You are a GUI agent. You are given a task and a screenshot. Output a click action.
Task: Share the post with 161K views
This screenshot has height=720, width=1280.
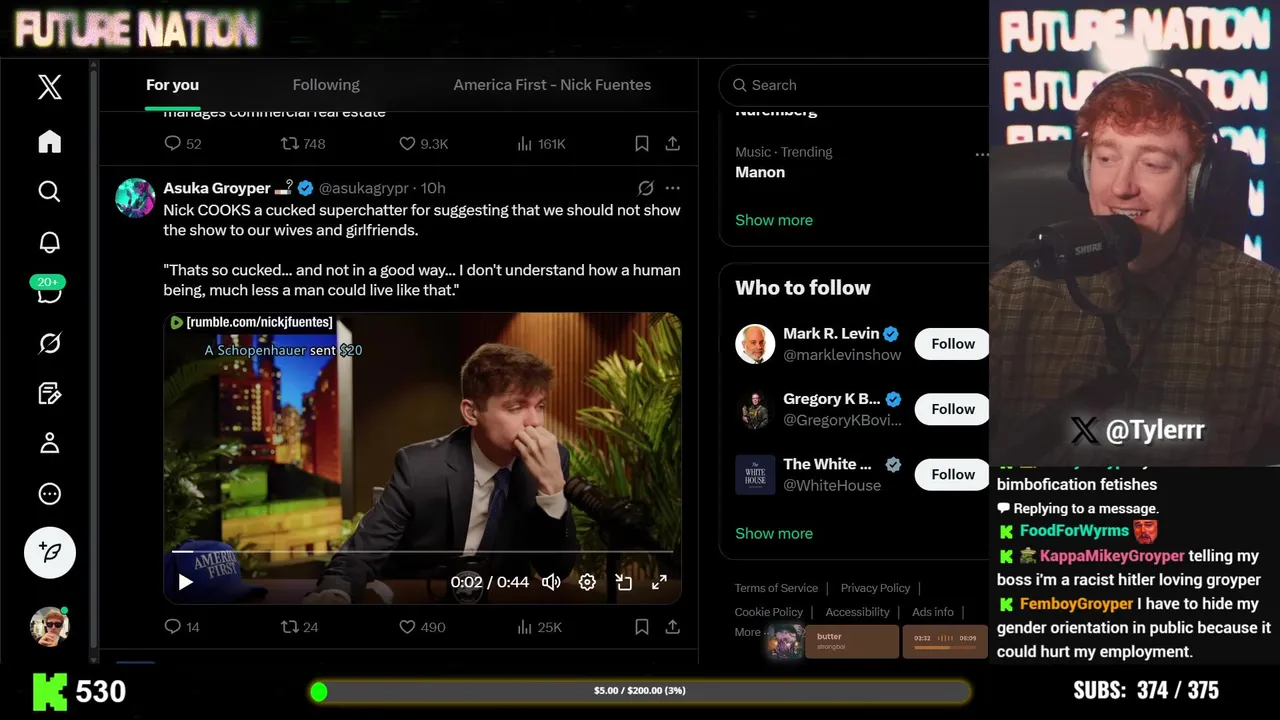[x=673, y=144]
